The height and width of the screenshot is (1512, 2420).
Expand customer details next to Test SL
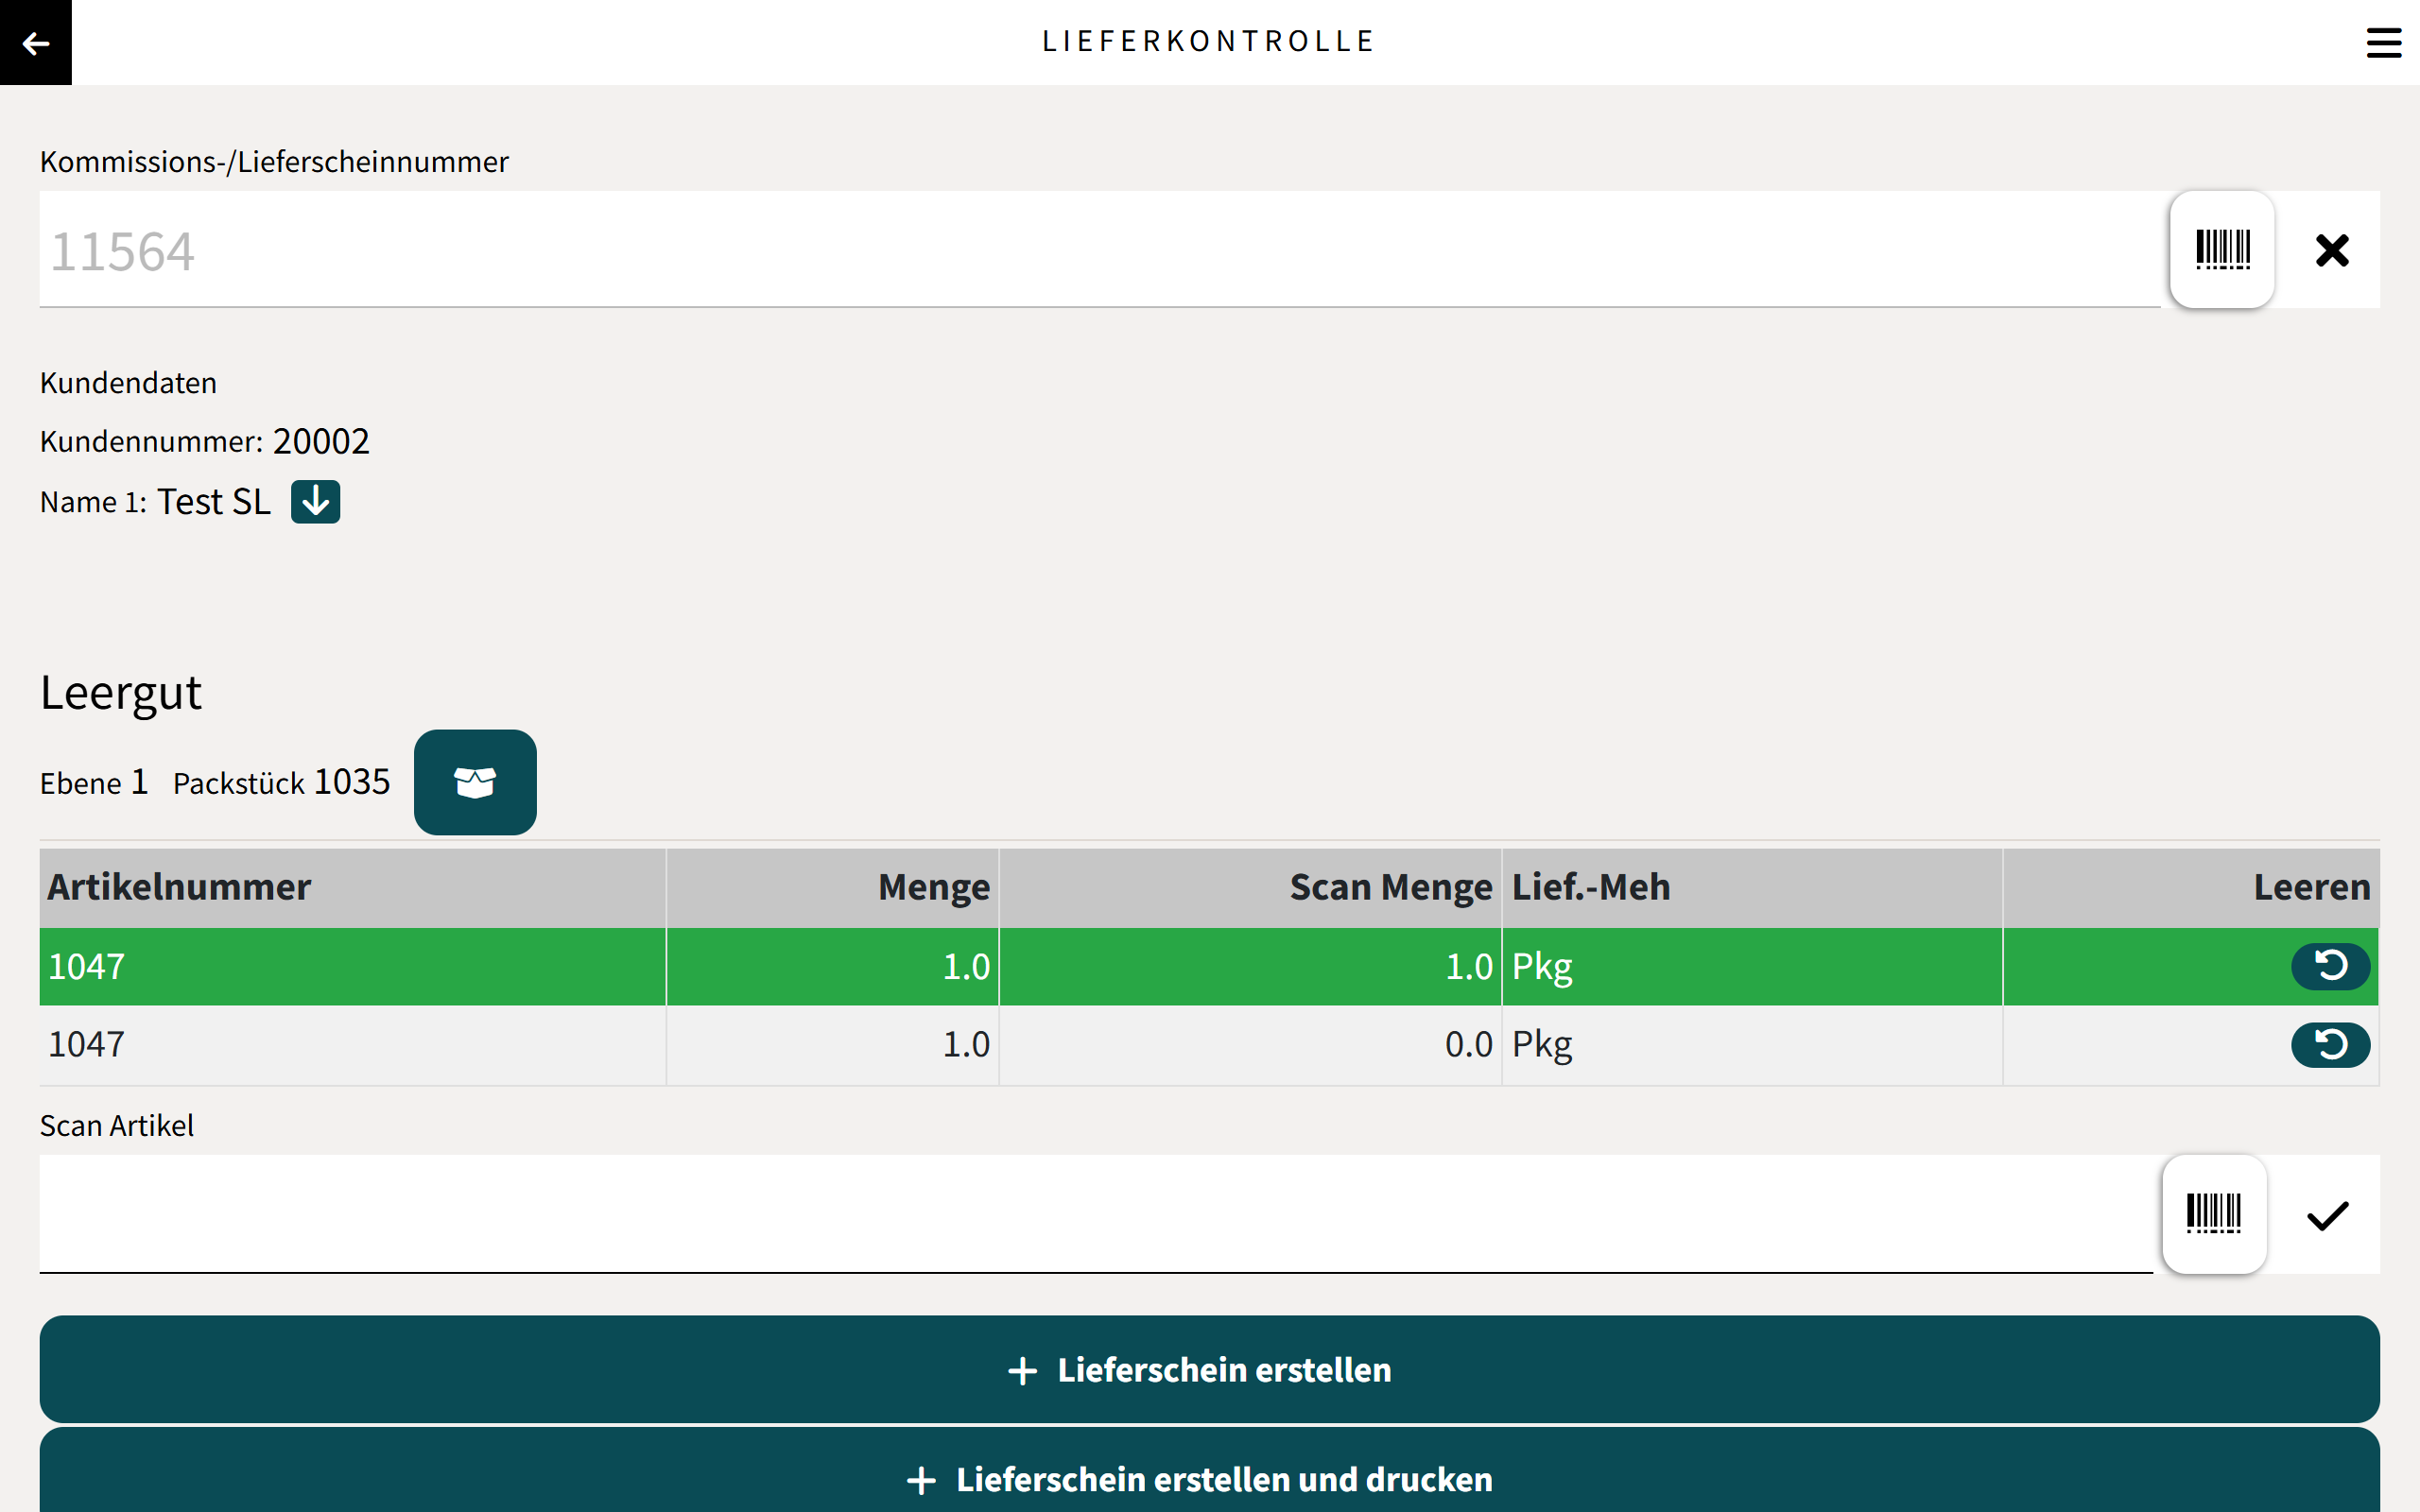(315, 501)
